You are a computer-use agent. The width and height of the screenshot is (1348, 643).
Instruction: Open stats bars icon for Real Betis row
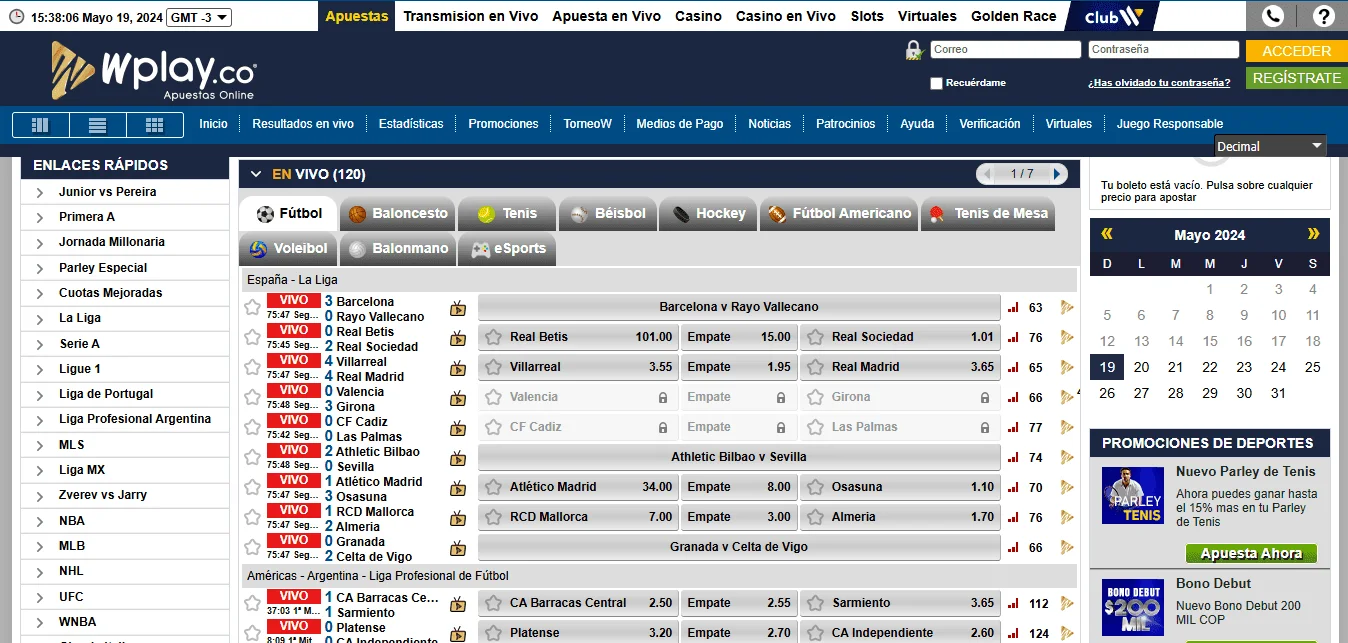1013,338
